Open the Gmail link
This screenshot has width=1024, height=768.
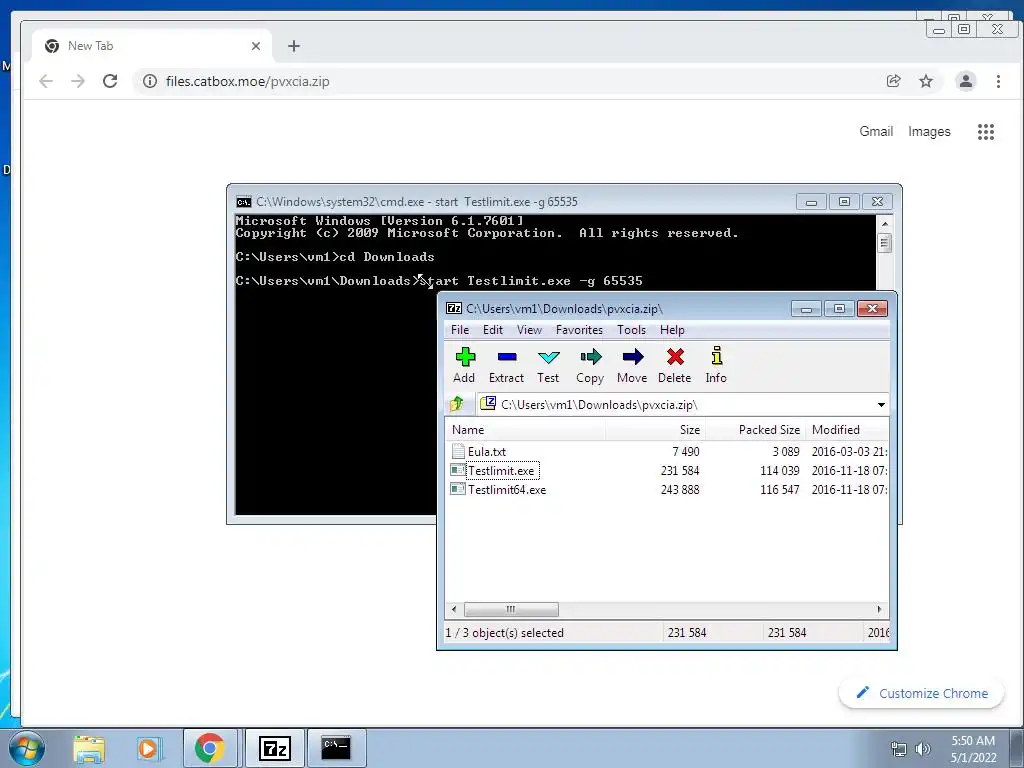(876, 131)
